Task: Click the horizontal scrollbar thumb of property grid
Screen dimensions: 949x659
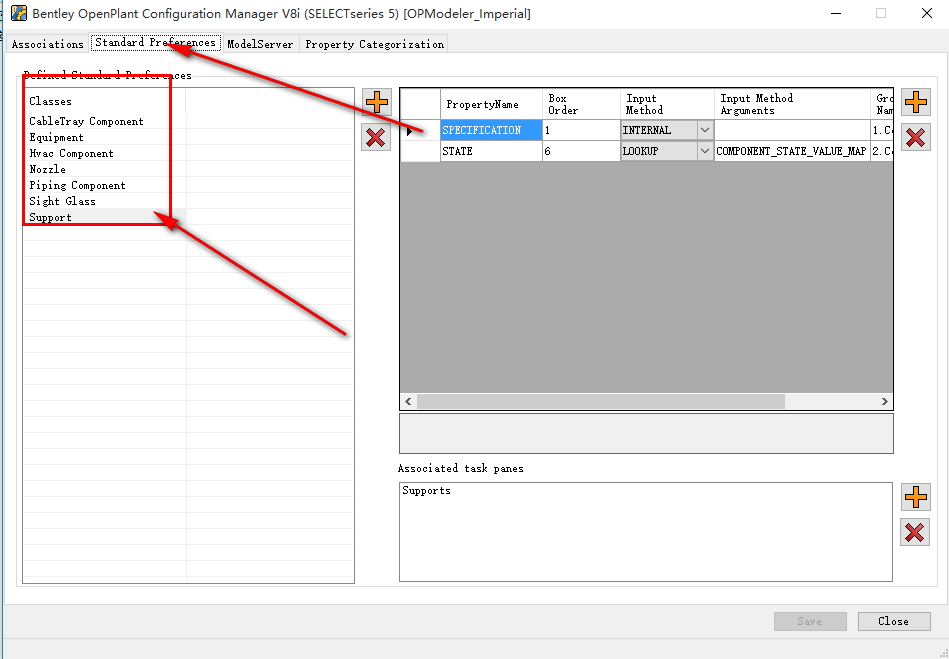Action: click(600, 401)
